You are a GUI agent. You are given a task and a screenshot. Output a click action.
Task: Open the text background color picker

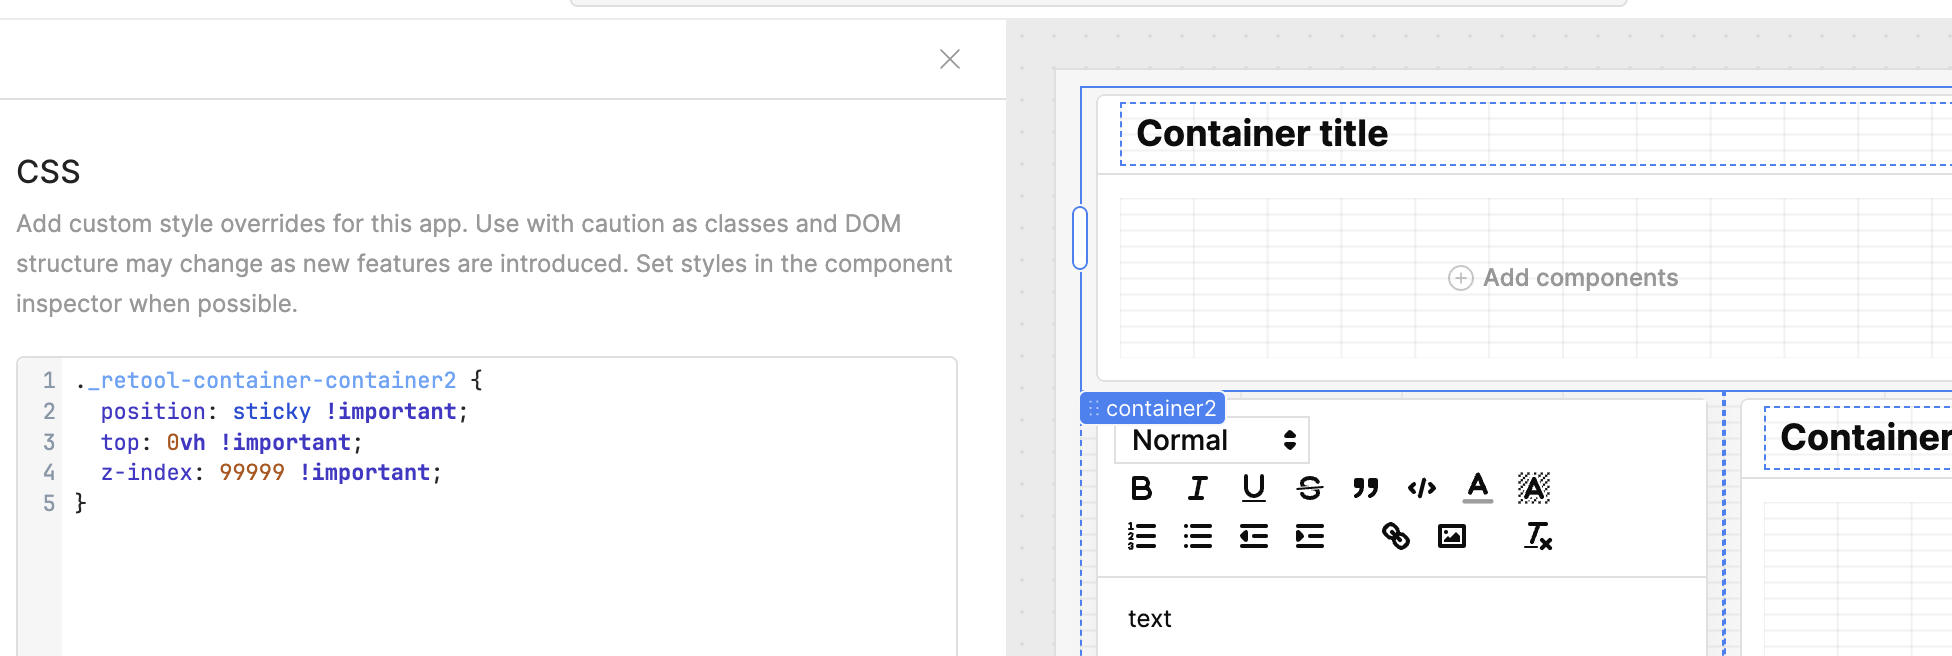1533,488
